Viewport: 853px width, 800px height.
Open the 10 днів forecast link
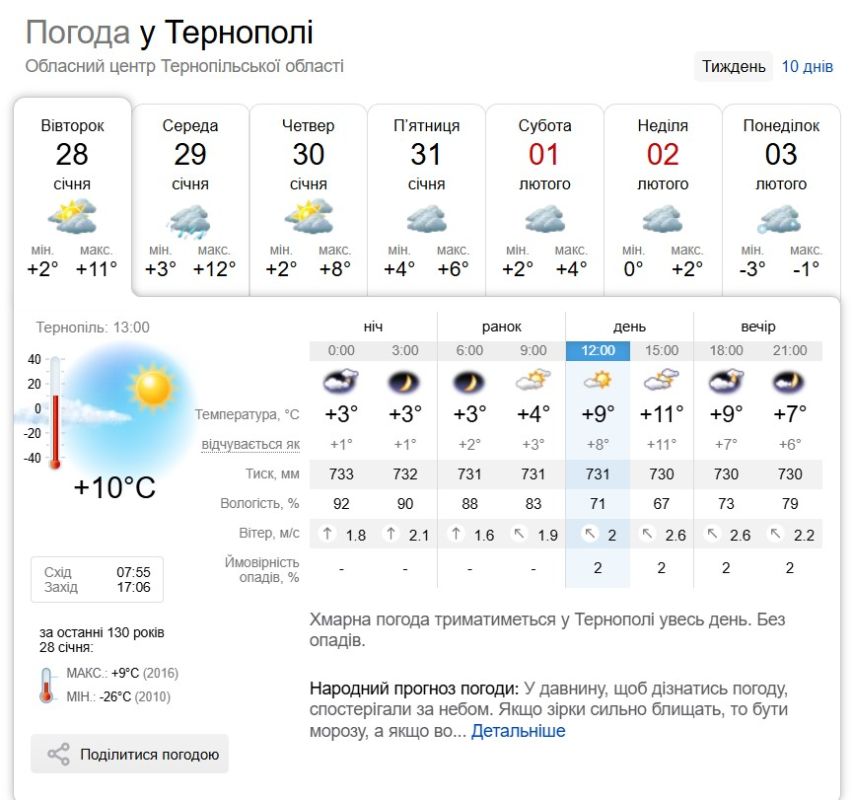coord(807,66)
